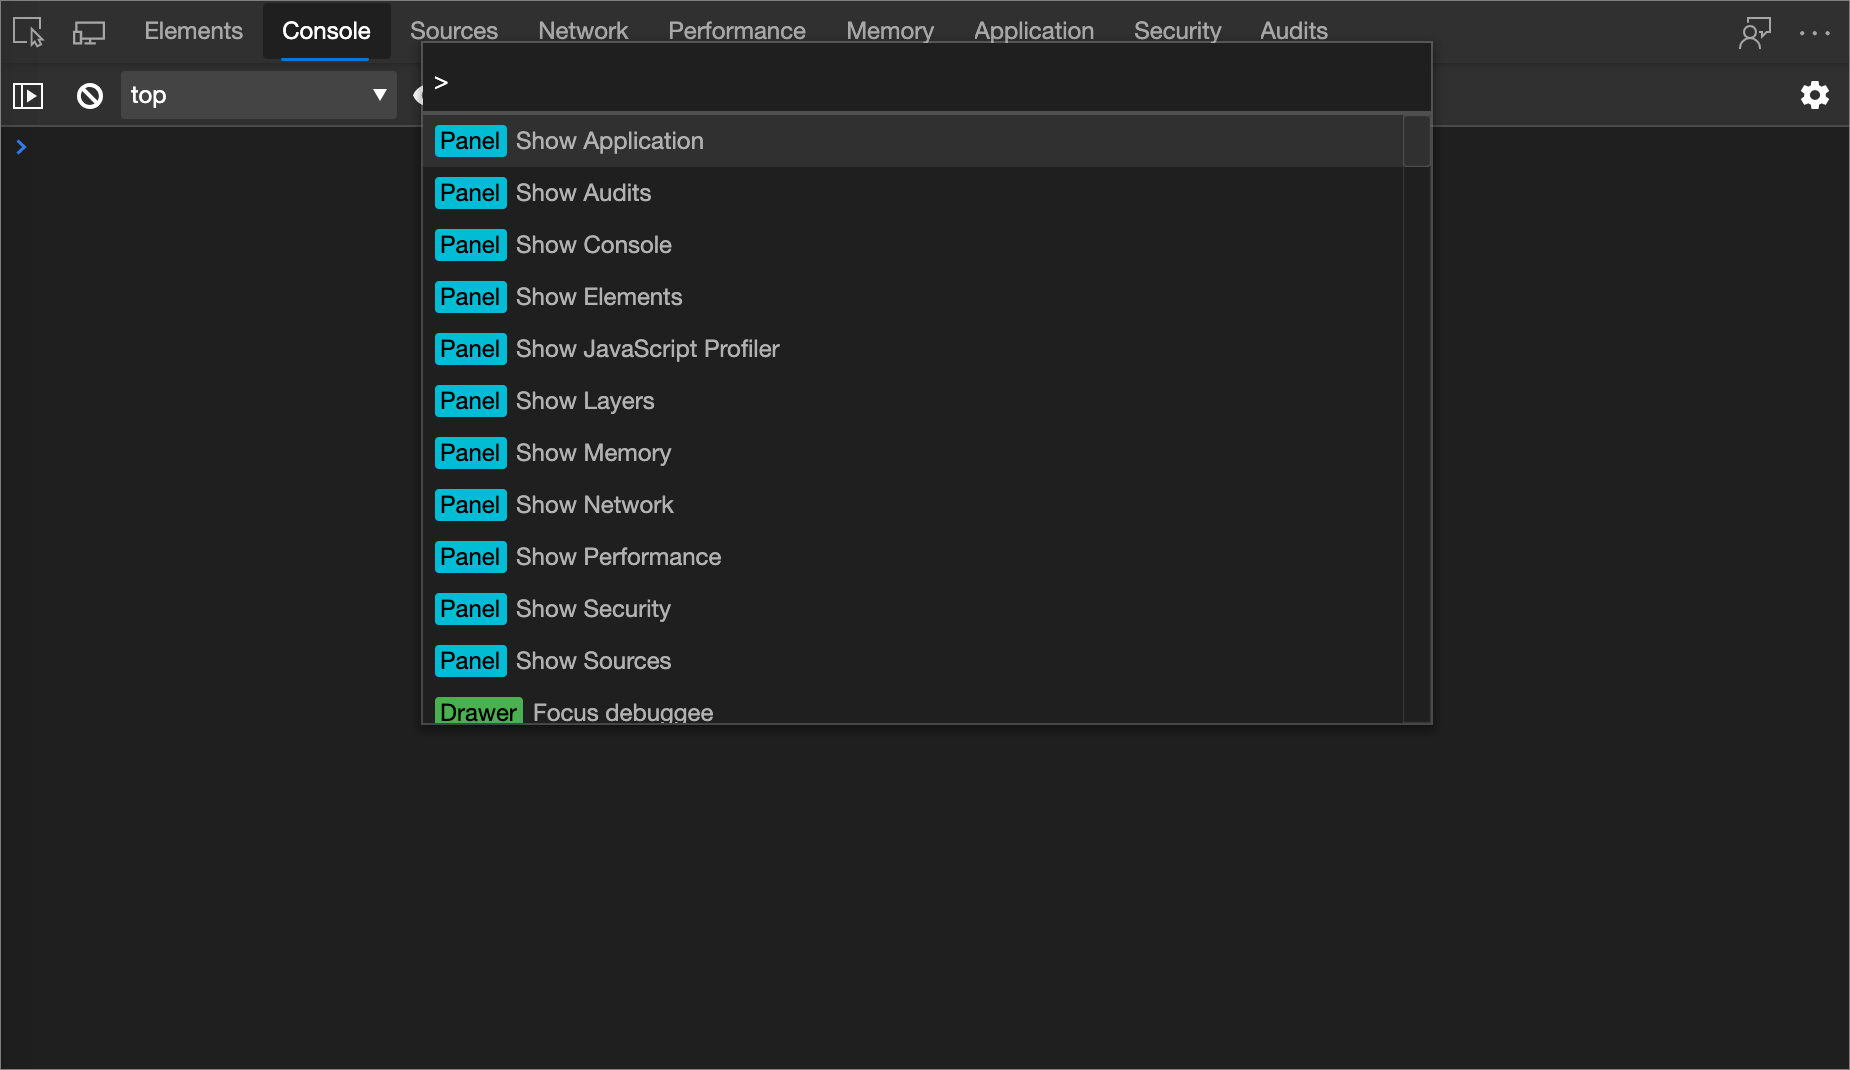The width and height of the screenshot is (1850, 1070).
Task: Choose 'Focus debuggee' drawer command
Action: 622,711
